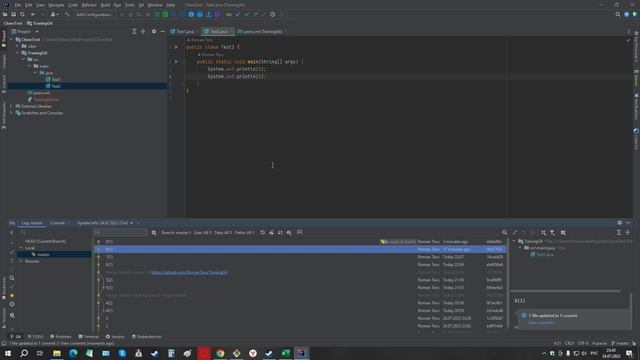The width and height of the screenshot is (640, 360).
Task: Run the Test2 class via gutter arrow
Action: point(176,47)
